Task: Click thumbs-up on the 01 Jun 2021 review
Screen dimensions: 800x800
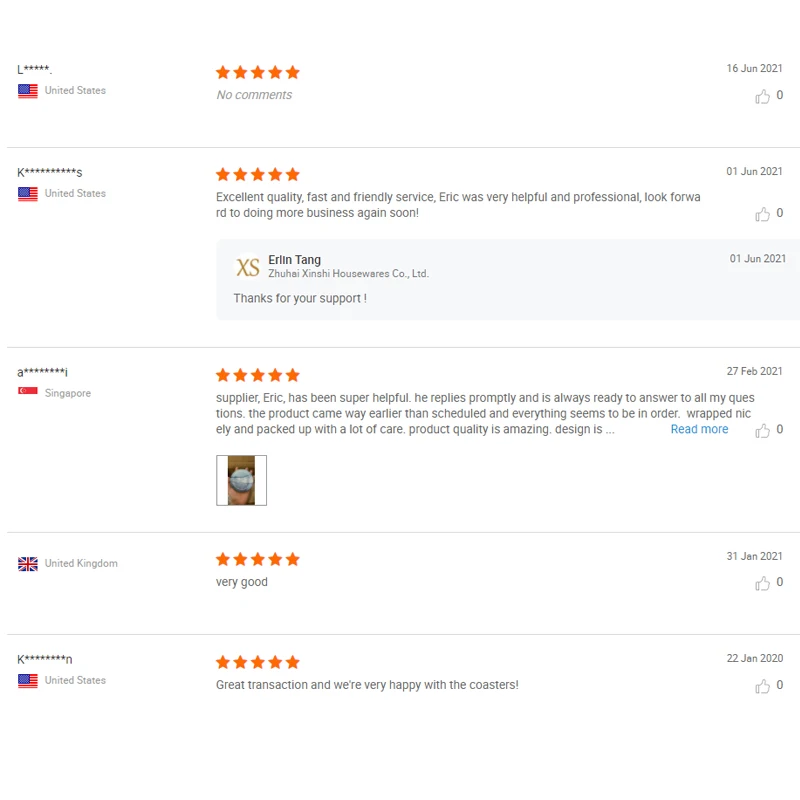Action: click(762, 214)
